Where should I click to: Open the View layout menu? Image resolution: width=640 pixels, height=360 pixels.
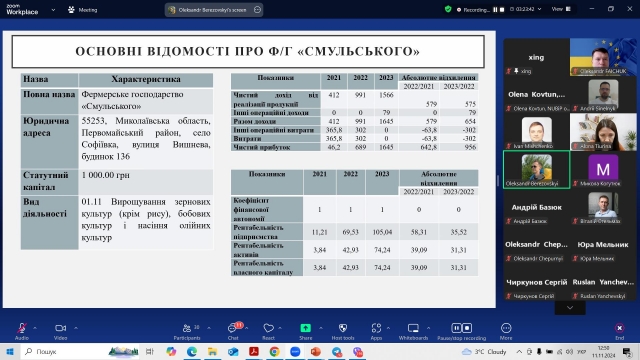coord(561,9)
